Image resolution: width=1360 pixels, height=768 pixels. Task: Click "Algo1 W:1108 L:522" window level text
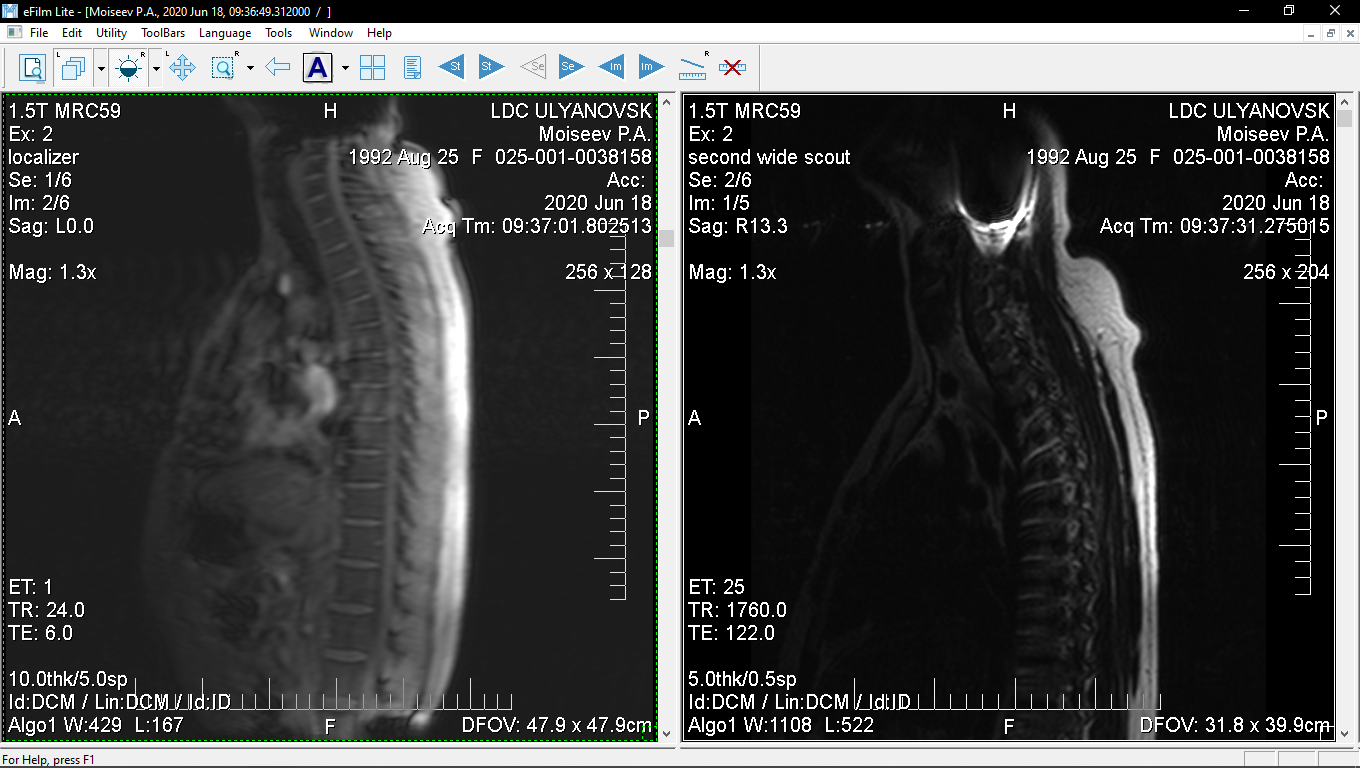[781, 725]
